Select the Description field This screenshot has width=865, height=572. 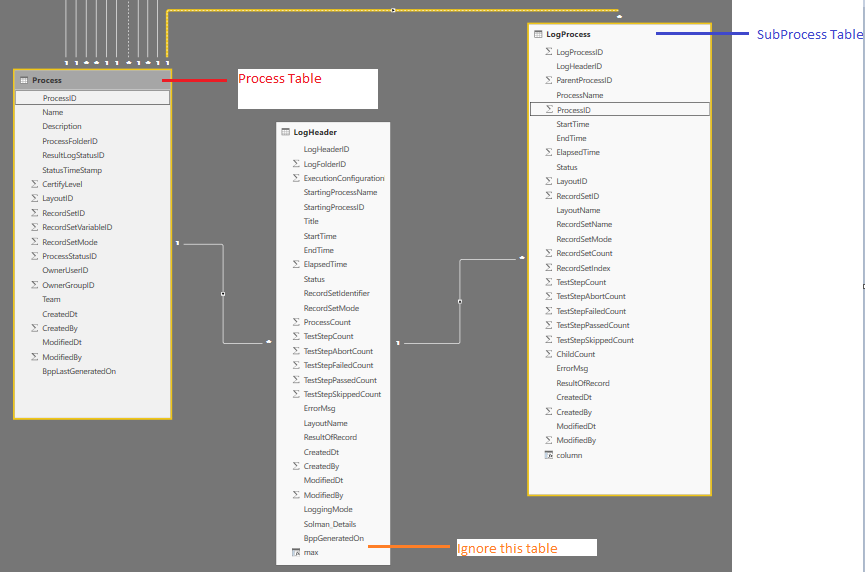point(62,126)
